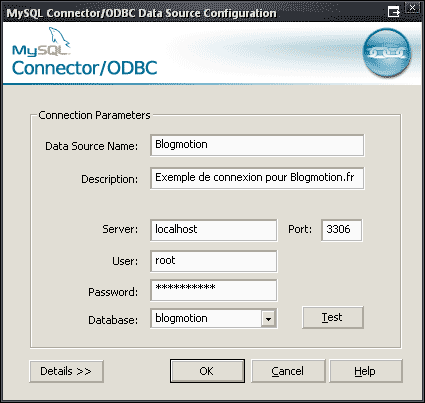Click the Cancel button
This screenshot has width=425, height=403.
[x=288, y=371]
